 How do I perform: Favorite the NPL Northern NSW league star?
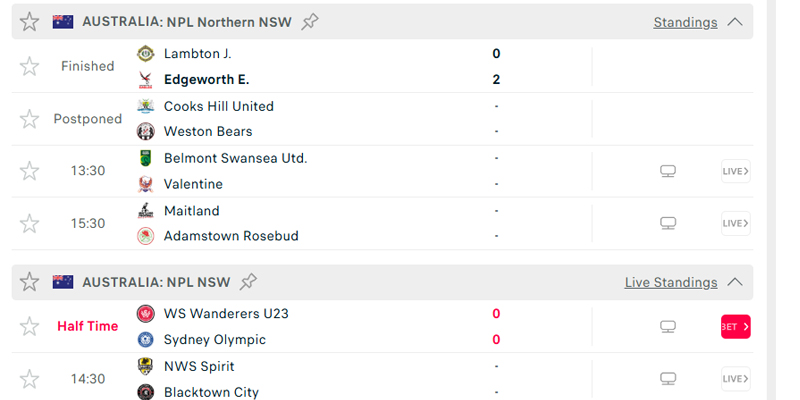point(30,22)
